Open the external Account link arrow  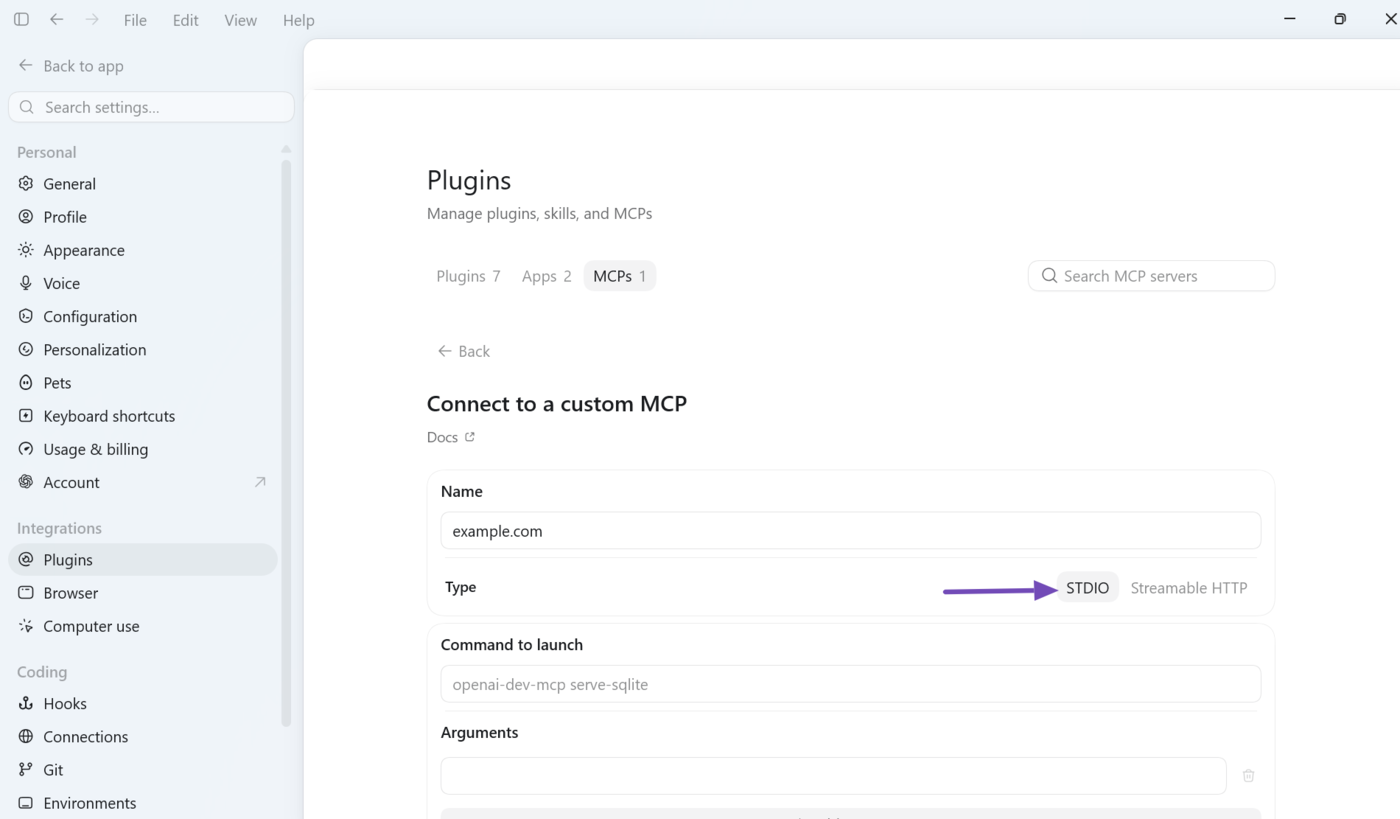point(260,482)
